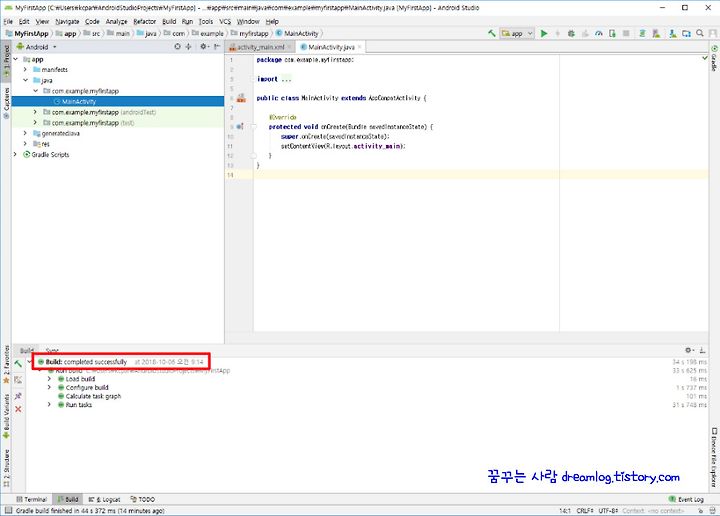The image size is (720, 516).
Task: Open the Android project view dropdown
Action: pos(37,47)
